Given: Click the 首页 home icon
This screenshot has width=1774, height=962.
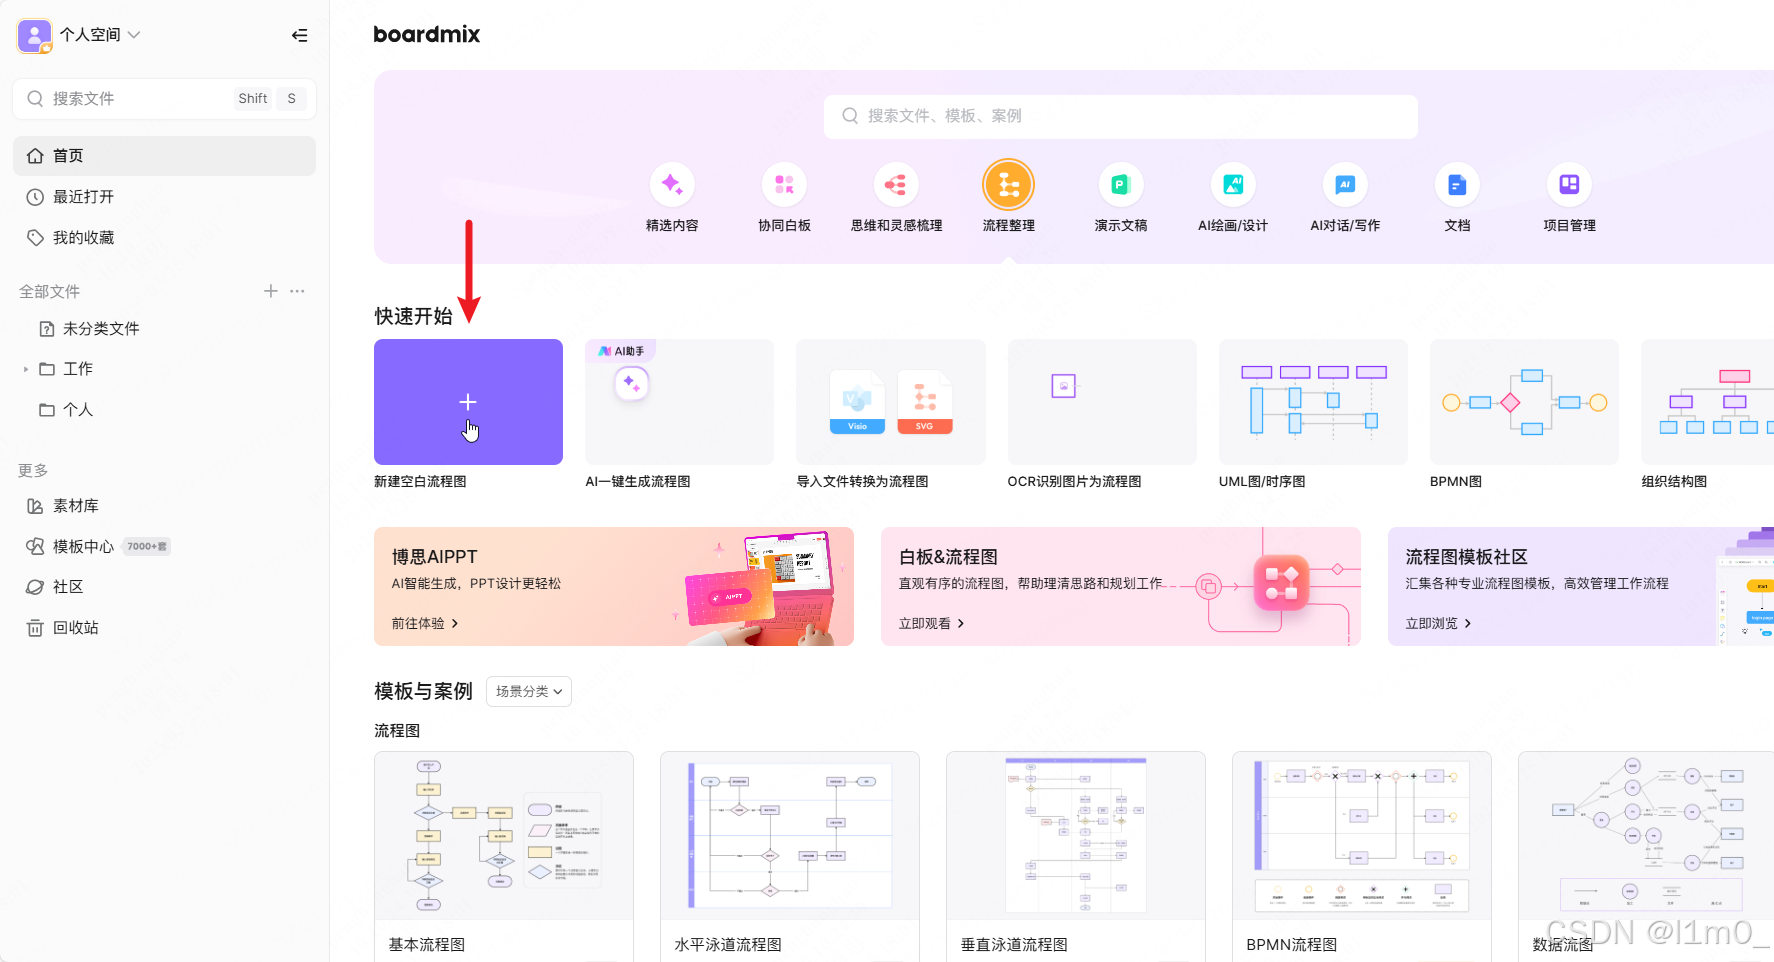Looking at the screenshot, I should tap(35, 156).
